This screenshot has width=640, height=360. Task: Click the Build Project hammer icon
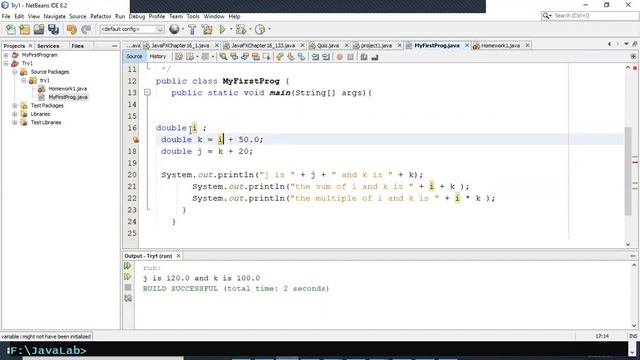coord(192,29)
